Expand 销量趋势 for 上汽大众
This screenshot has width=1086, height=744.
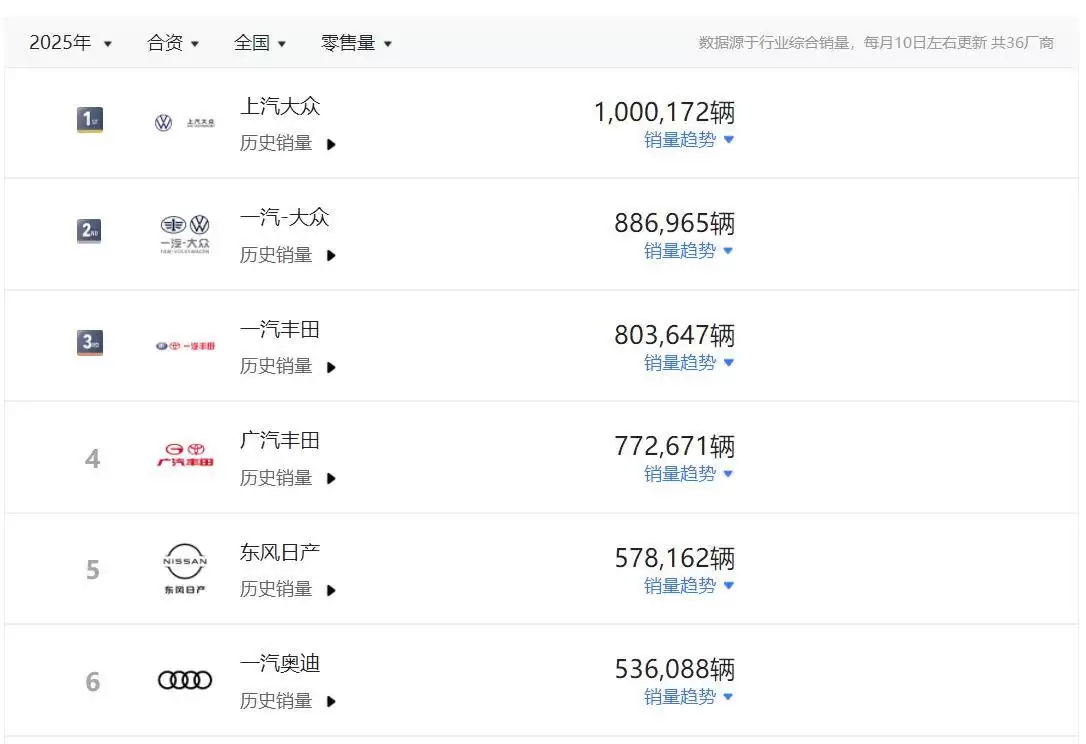tap(689, 140)
